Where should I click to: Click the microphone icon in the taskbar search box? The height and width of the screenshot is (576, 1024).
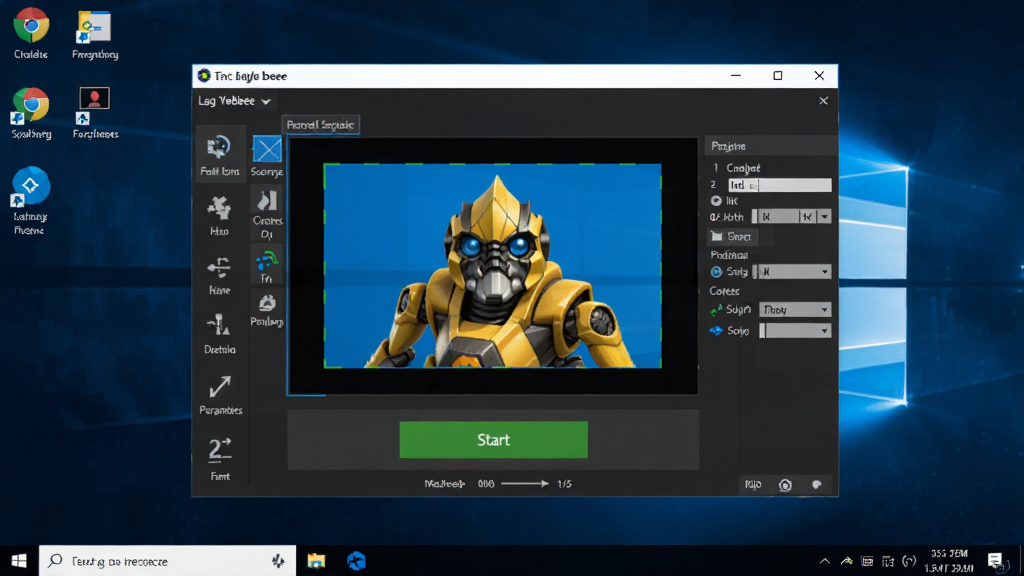point(278,561)
